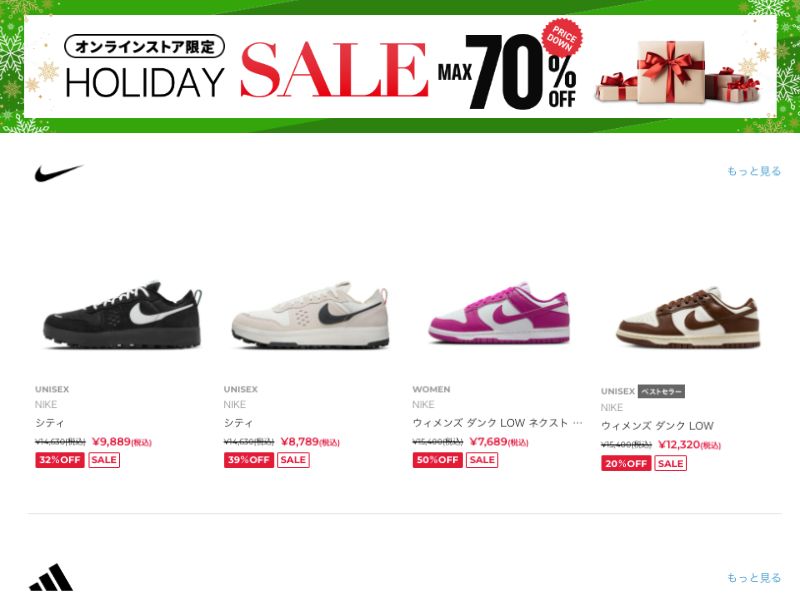Screen dimensions: 800x600
Task: Open ウィメンズ ダンク LOW ネクスト product title
Action: (x=497, y=423)
